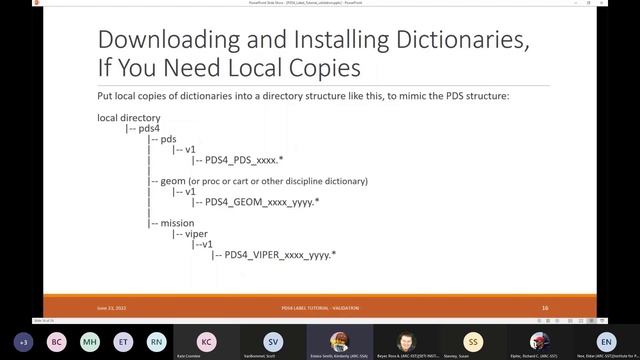
Task: Click the date text in the orange footer
Action: (x=111, y=308)
